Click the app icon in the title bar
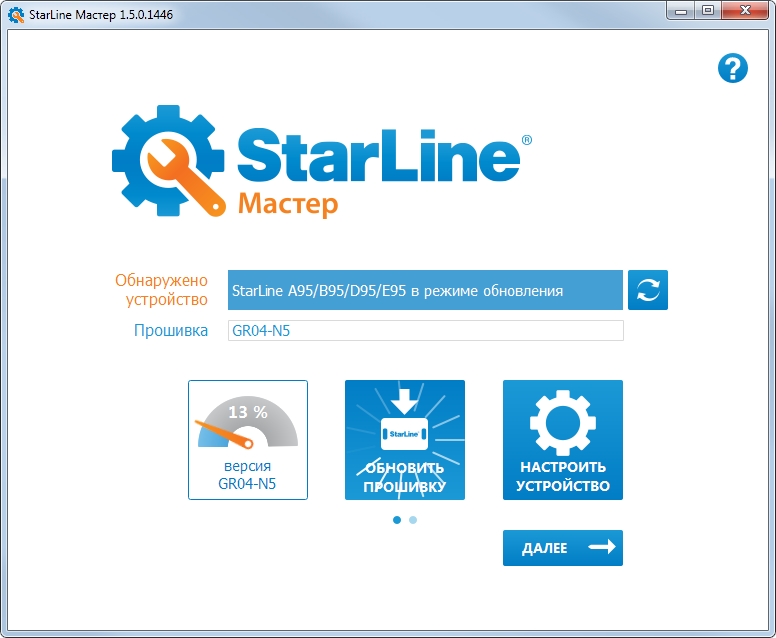Viewport: 776px width, 638px height. point(15,13)
